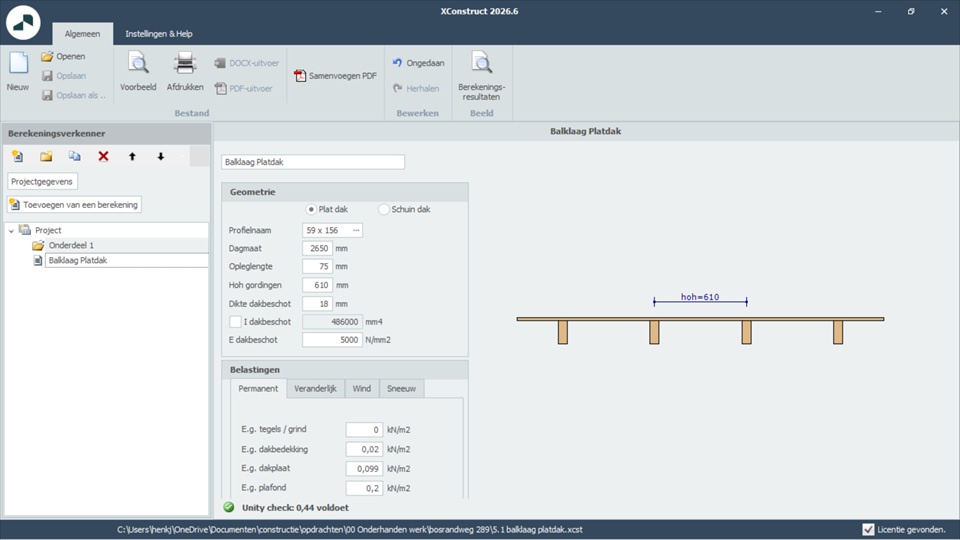Viewport: 960px width, 540px height.
Task: Move calculation up with arrow icon
Action: (x=132, y=156)
